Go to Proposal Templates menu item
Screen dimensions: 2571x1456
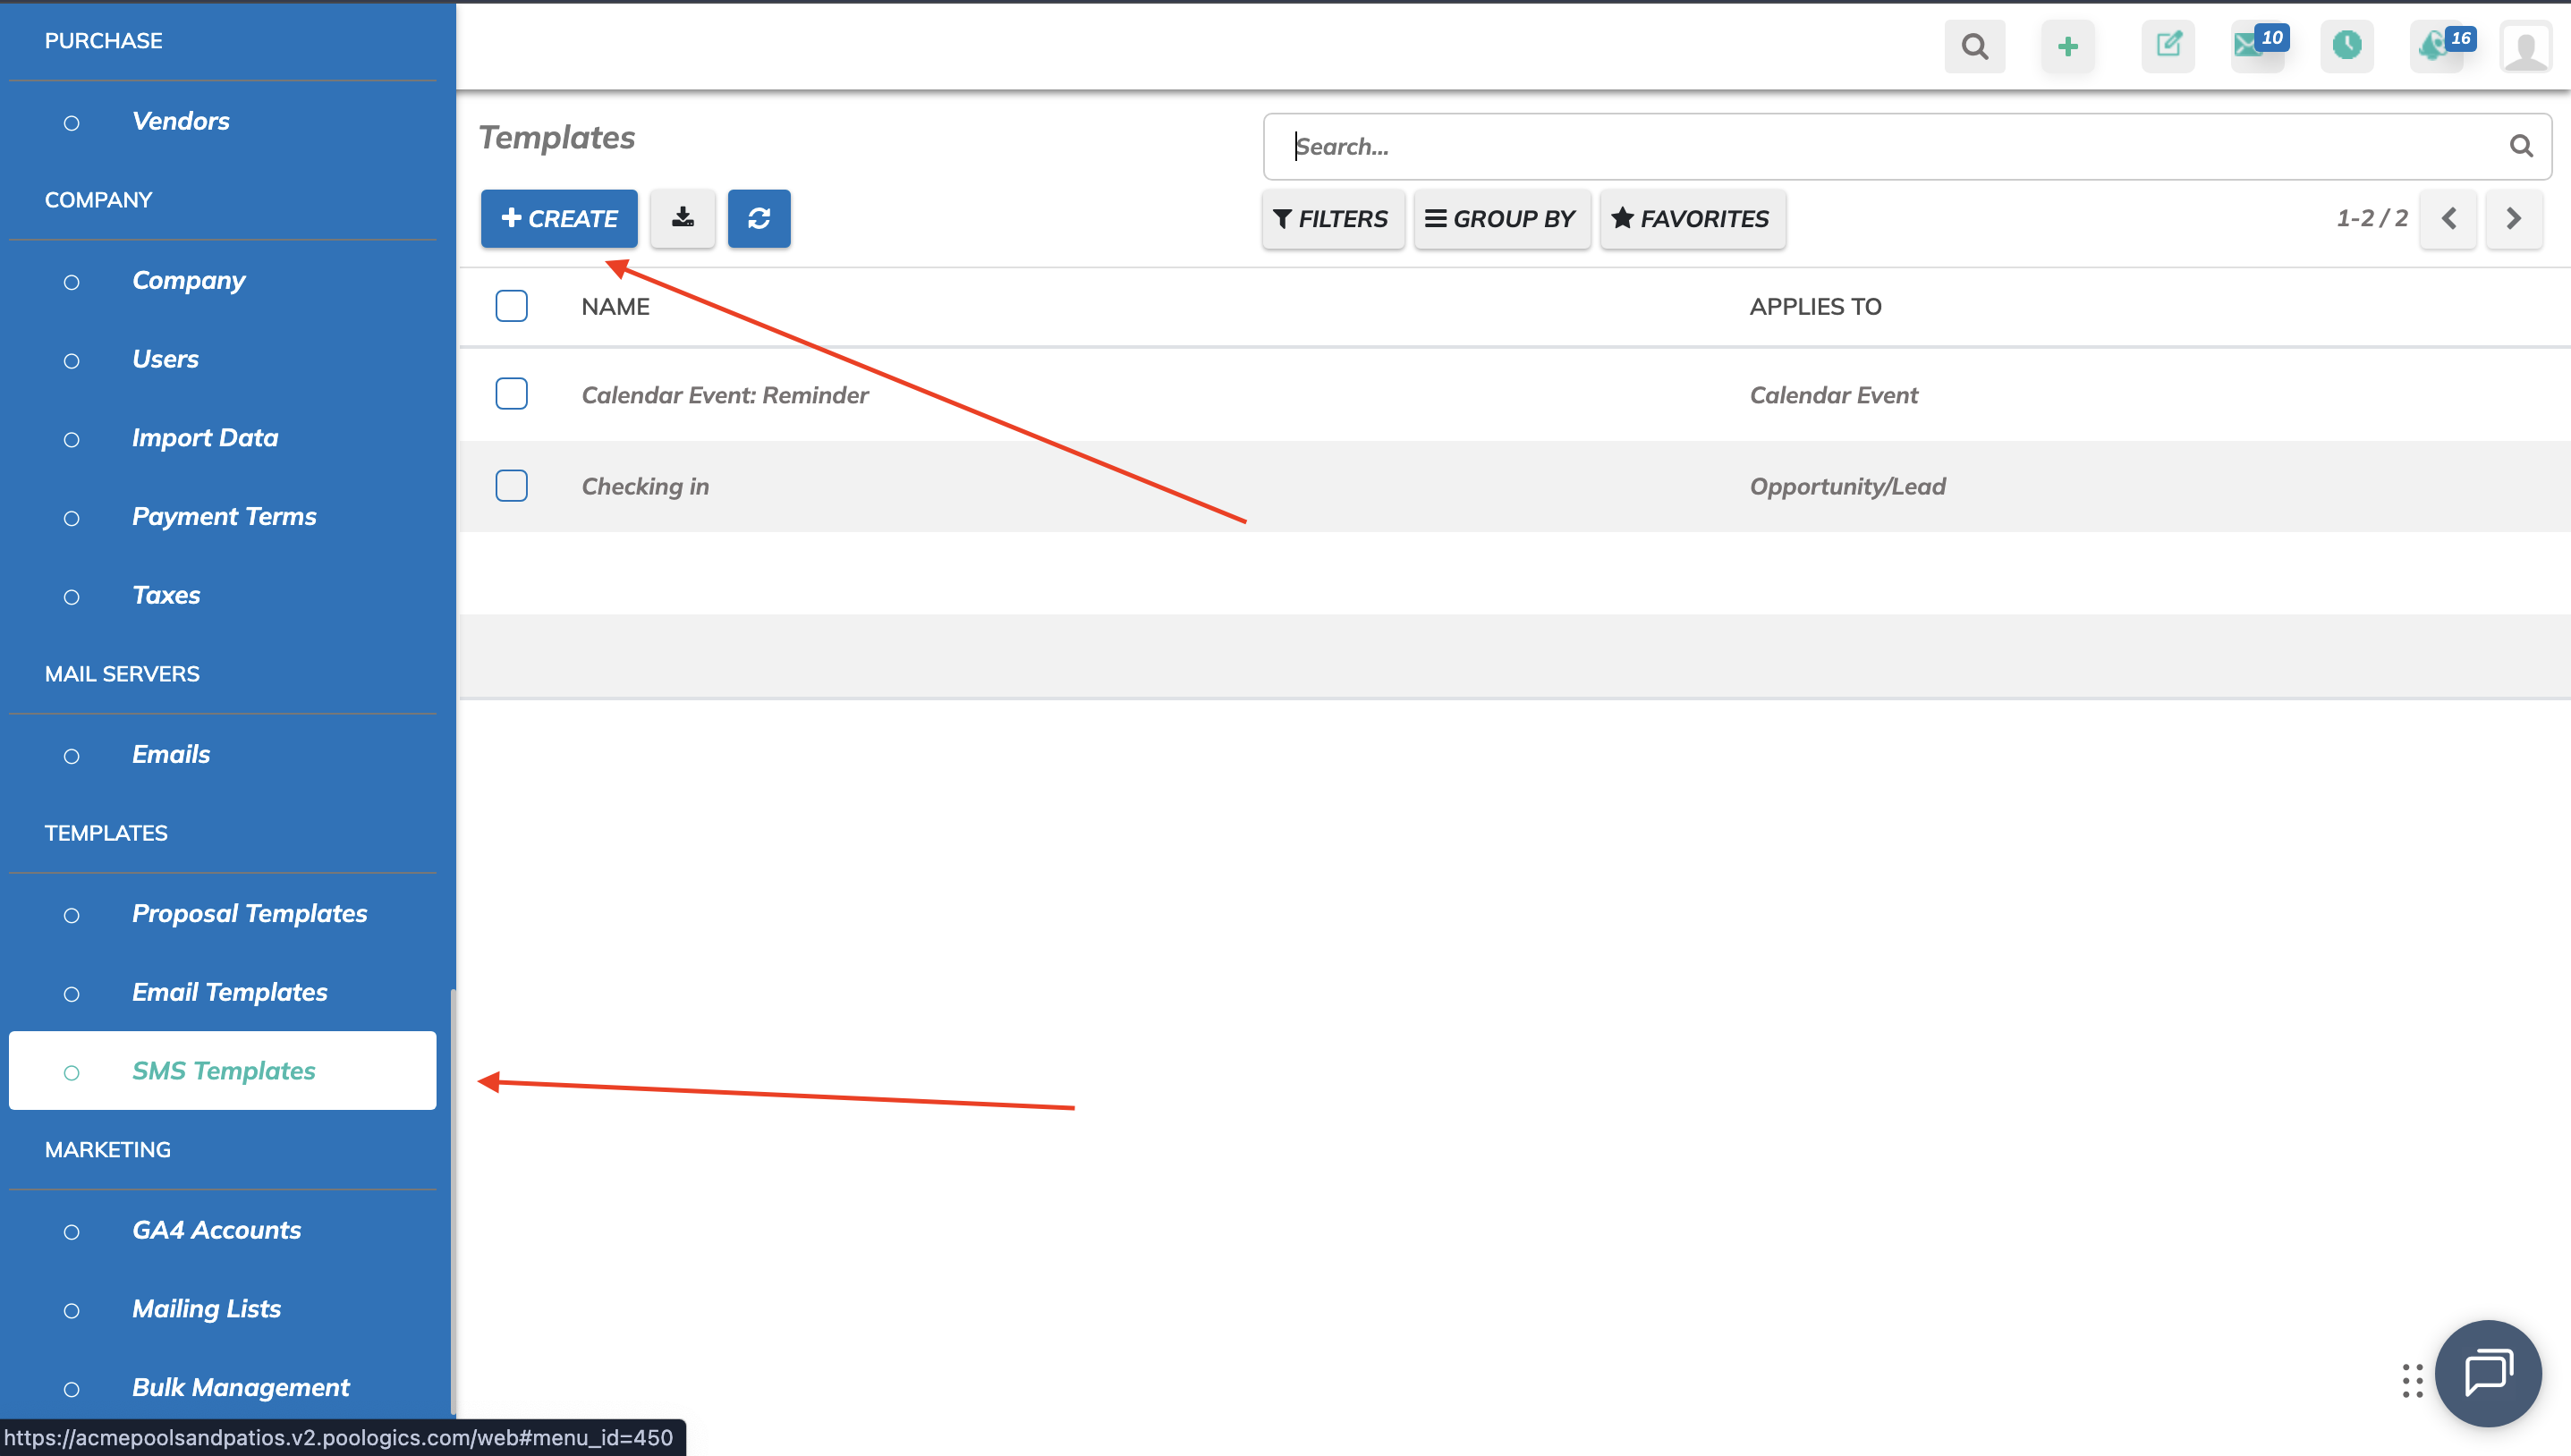pos(250,913)
